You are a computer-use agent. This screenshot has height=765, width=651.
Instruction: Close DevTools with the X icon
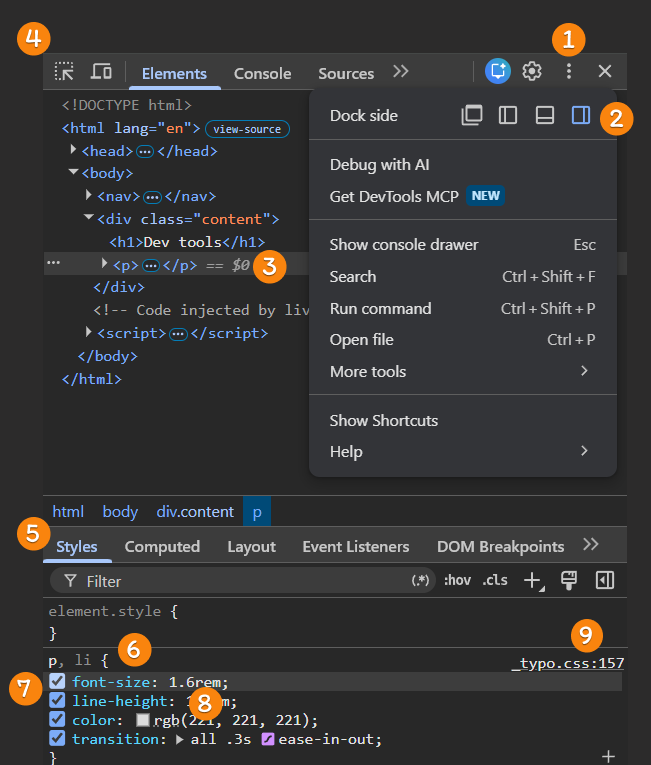tap(605, 71)
